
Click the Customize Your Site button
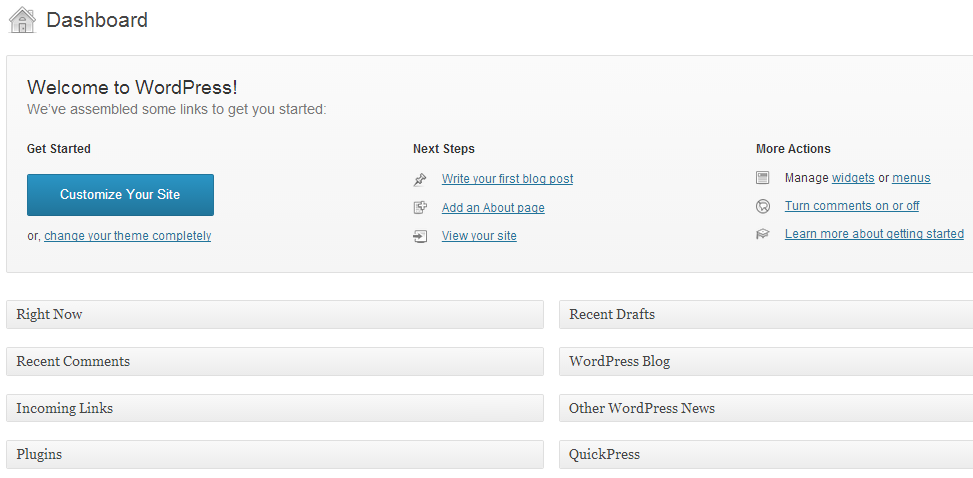point(120,195)
